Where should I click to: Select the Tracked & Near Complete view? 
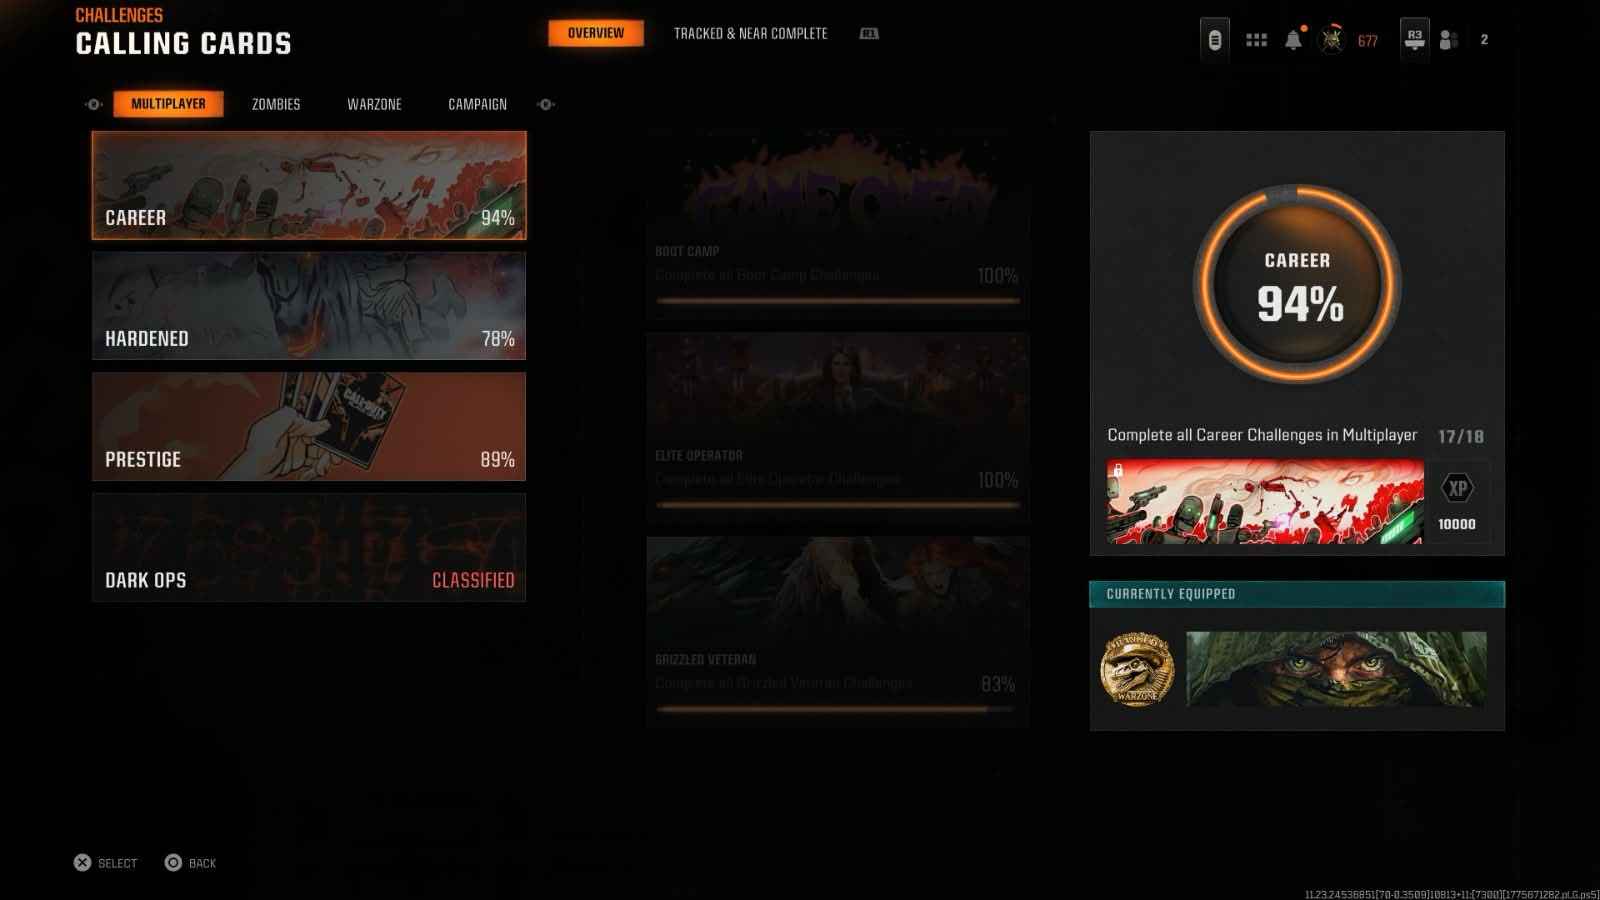point(750,33)
